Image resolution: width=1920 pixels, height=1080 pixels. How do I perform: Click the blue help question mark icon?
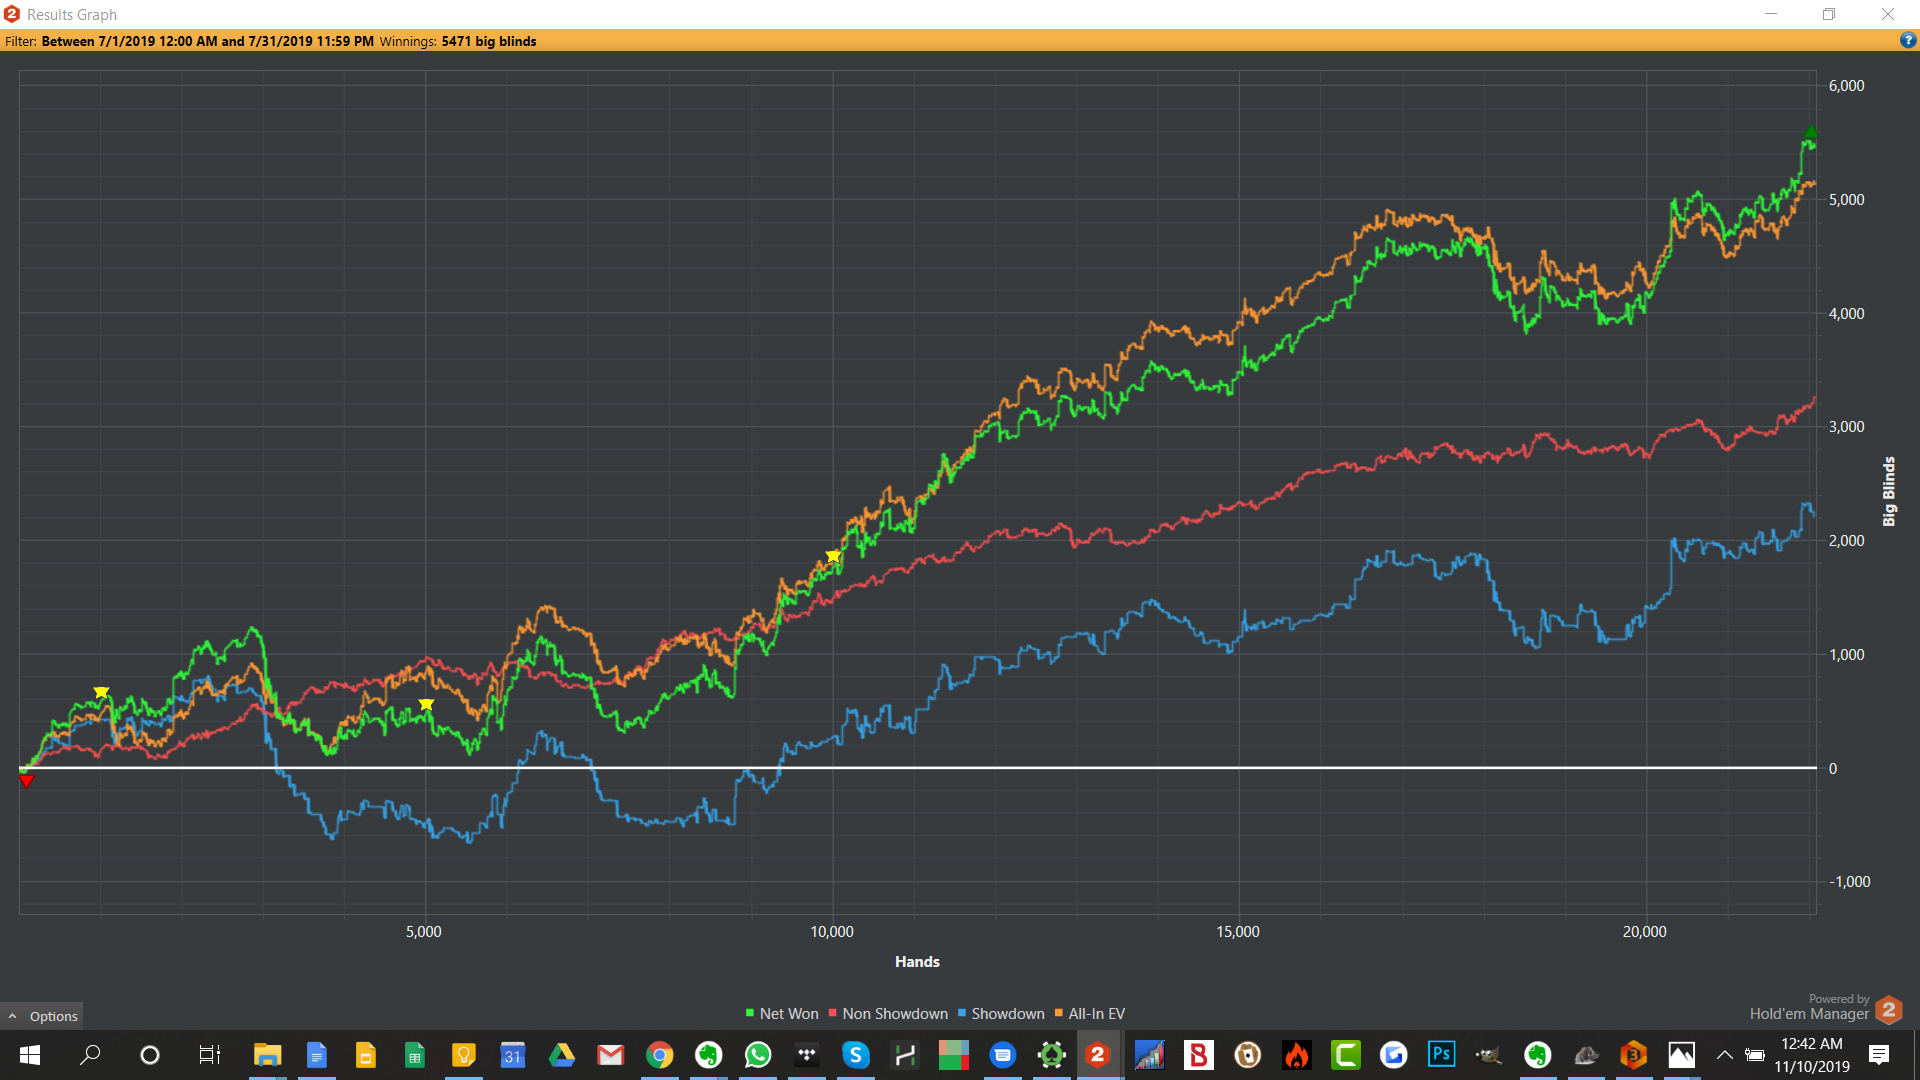[1908, 41]
